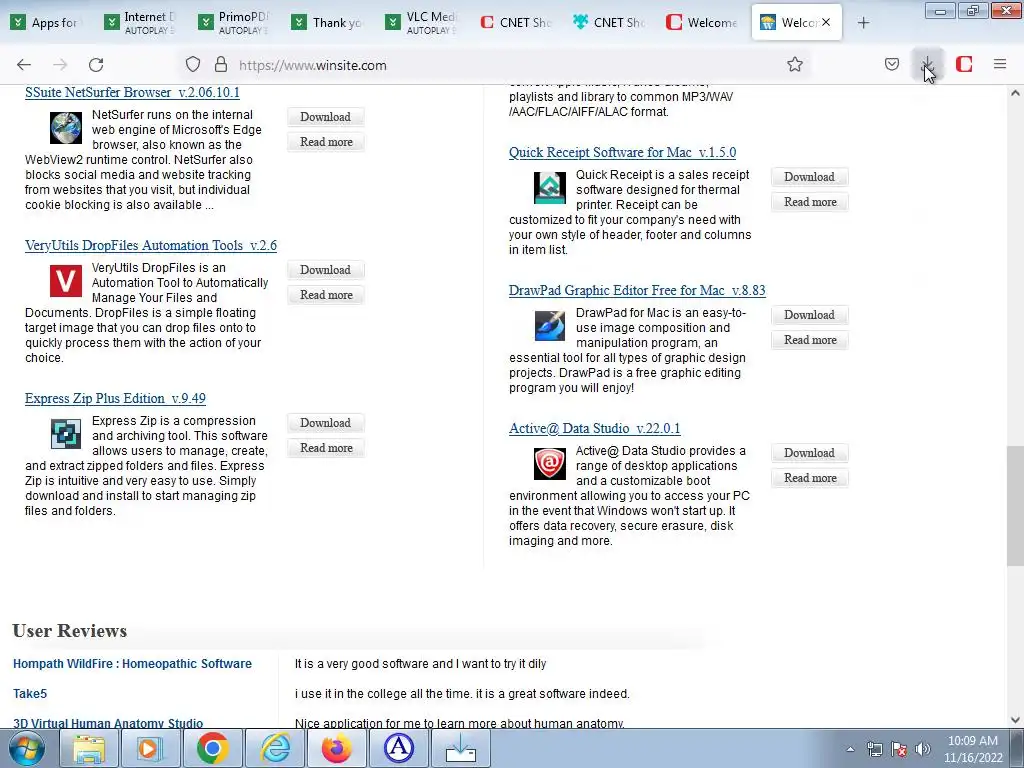
Task: Click the red VeryUtils V icon
Action: point(66,281)
